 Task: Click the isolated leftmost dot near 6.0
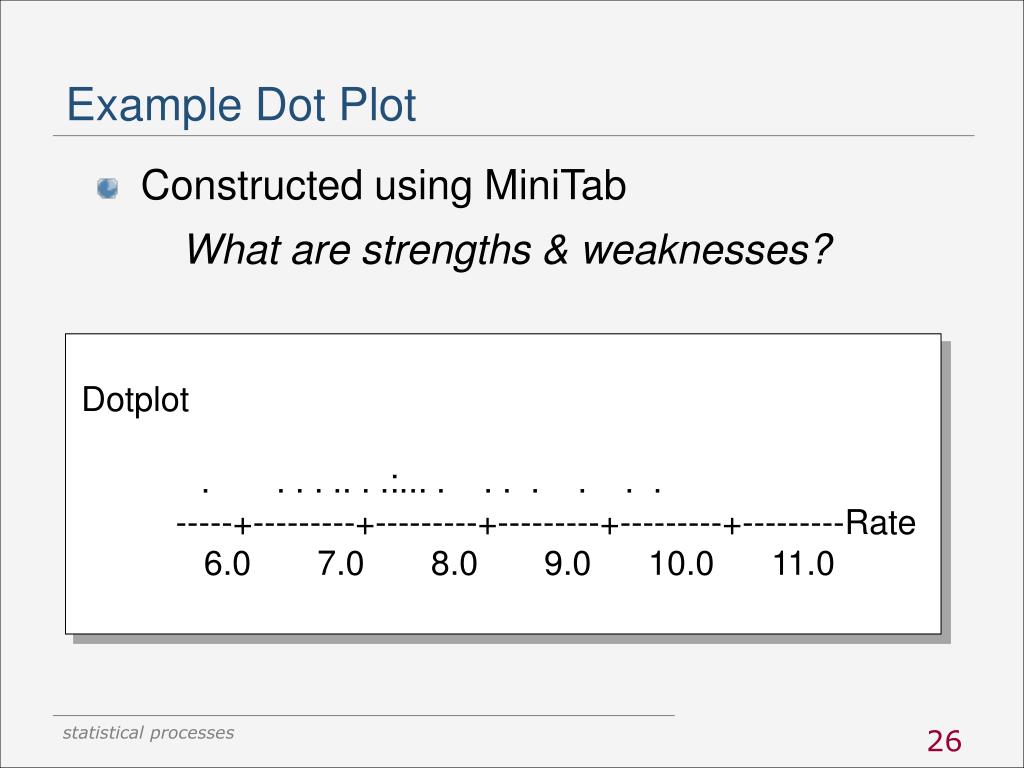(x=206, y=490)
